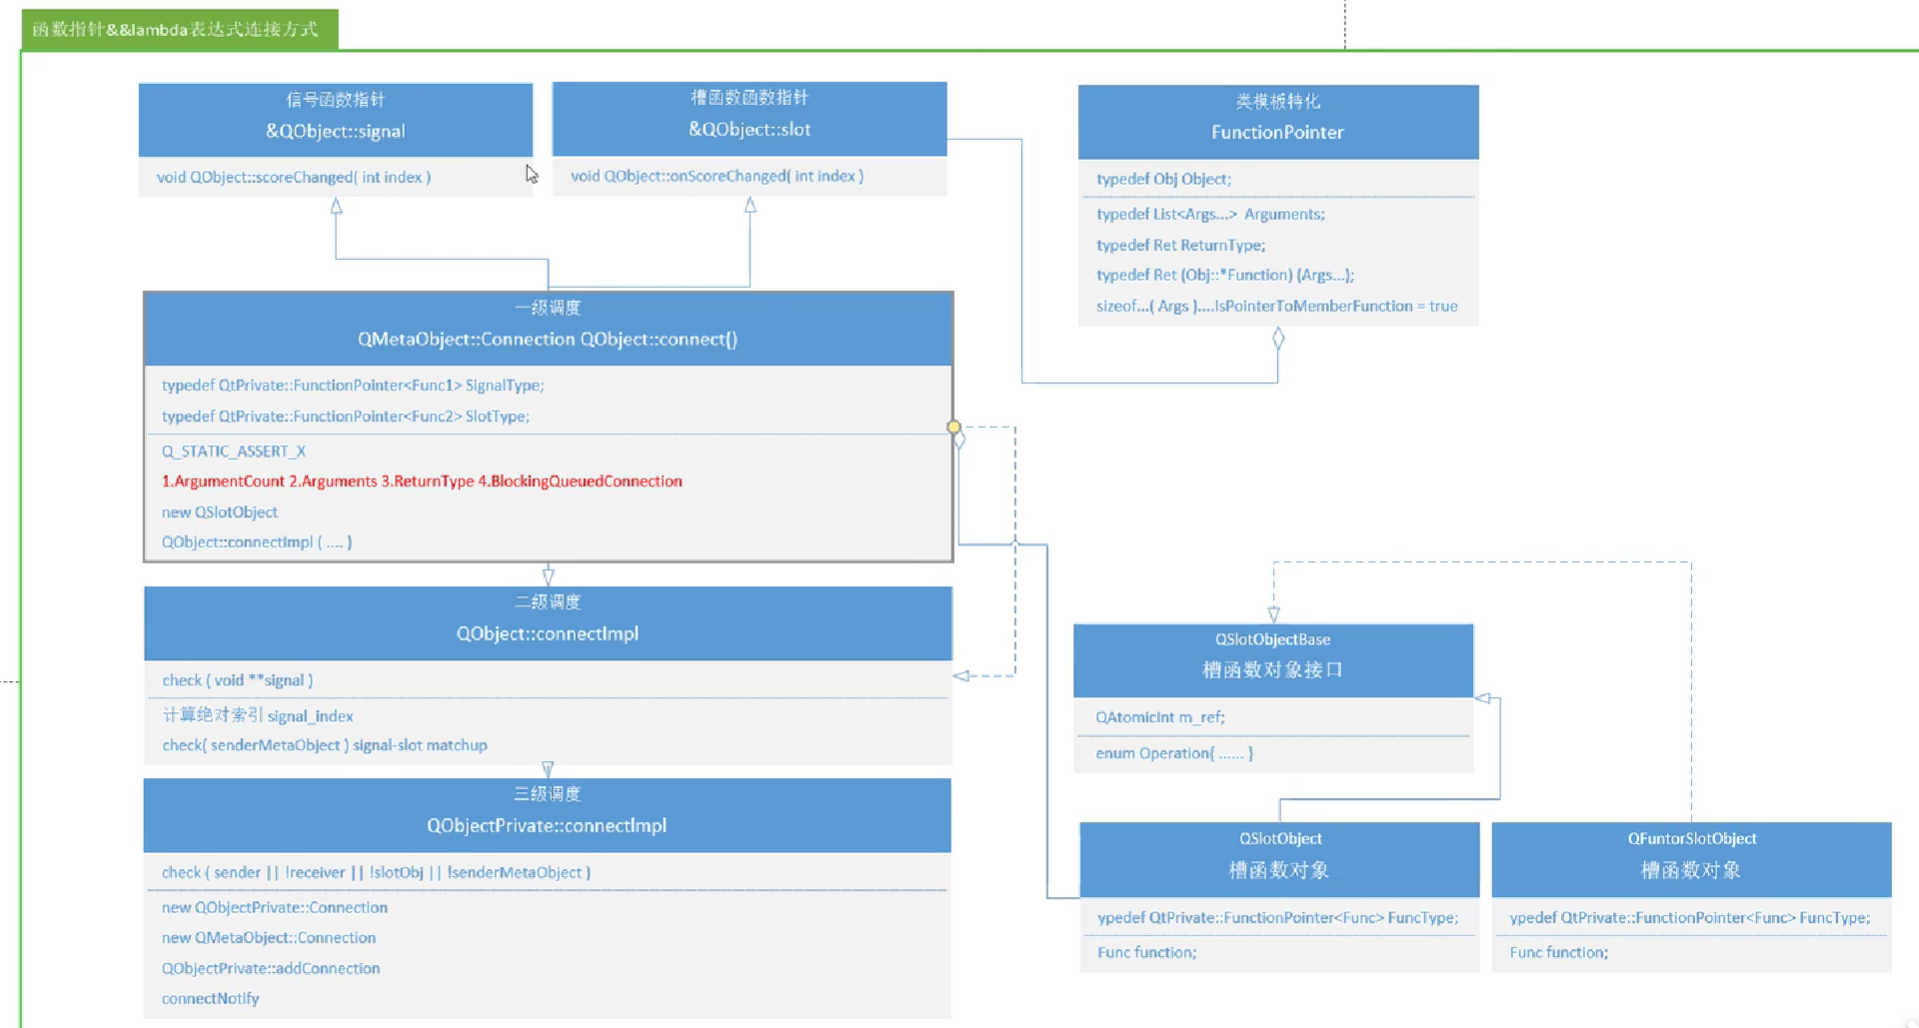Select the text "Q_STATIC_ASSERT_X"

pos(234,451)
